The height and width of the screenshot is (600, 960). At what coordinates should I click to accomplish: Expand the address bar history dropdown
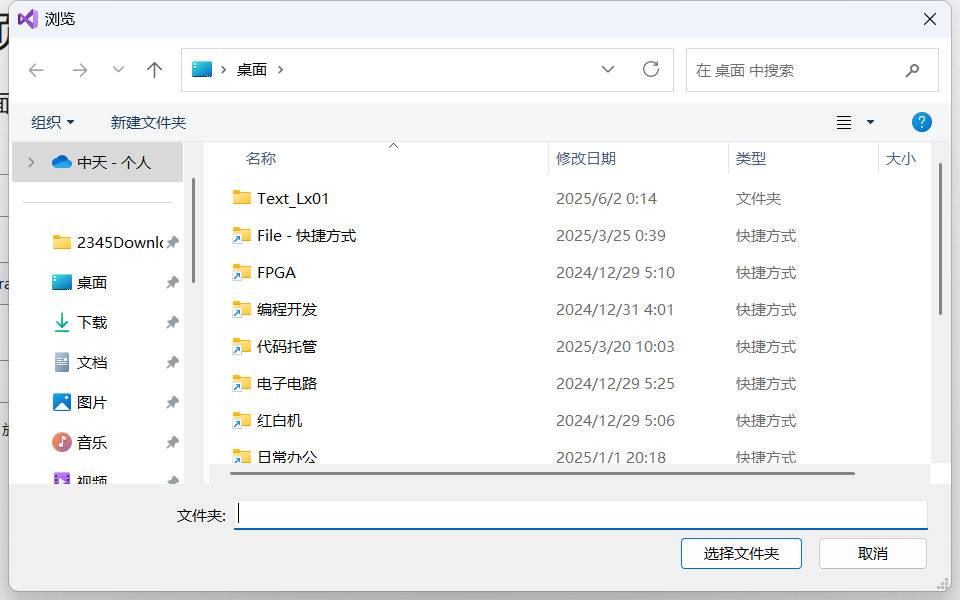pyautogui.click(x=608, y=69)
